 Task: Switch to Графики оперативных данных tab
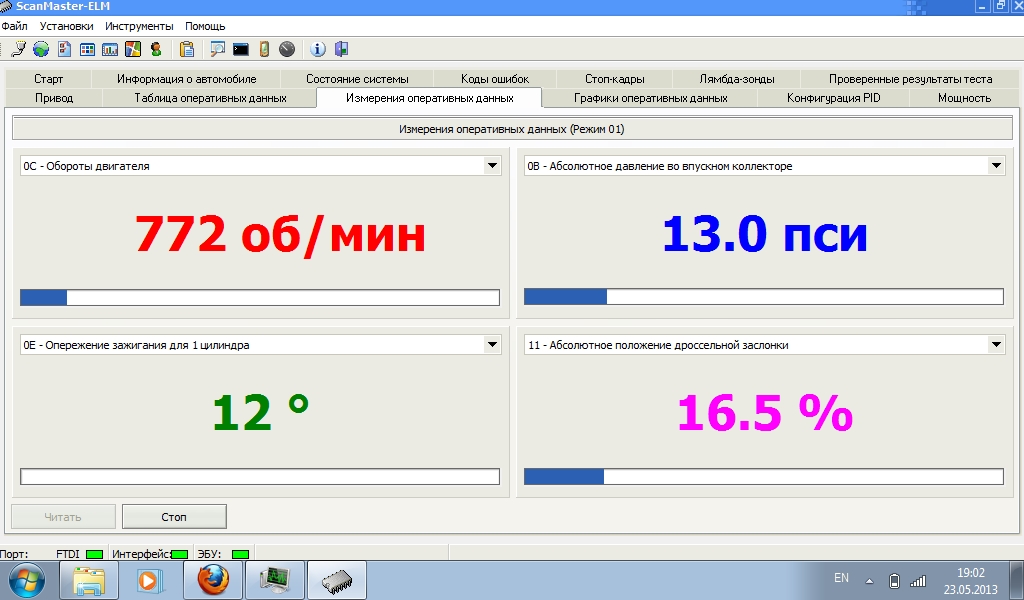(x=650, y=98)
